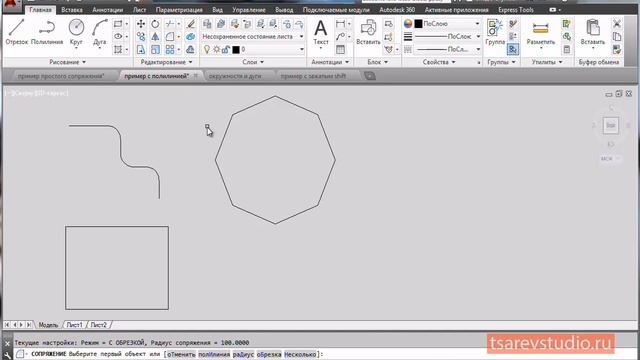Open the Параметризация ribbon tab
This screenshot has height=360, width=640.
click(x=179, y=9)
